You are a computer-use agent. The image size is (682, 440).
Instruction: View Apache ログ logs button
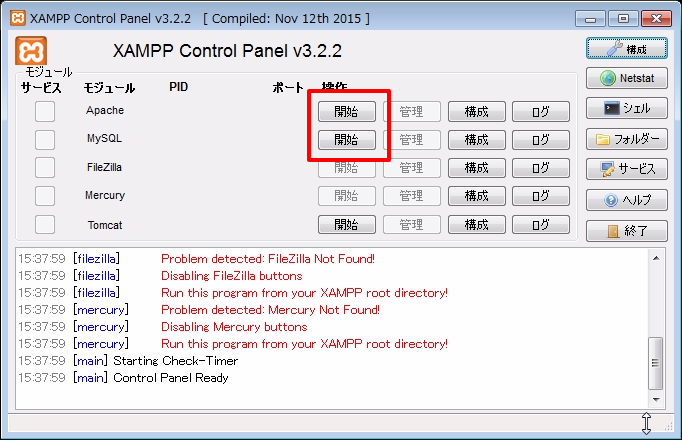[x=541, y=112]
